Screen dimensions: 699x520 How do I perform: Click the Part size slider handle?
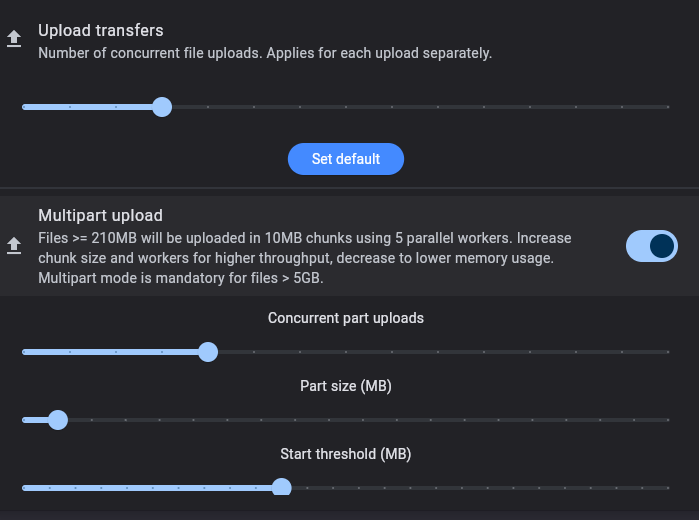tap(58, 420)
